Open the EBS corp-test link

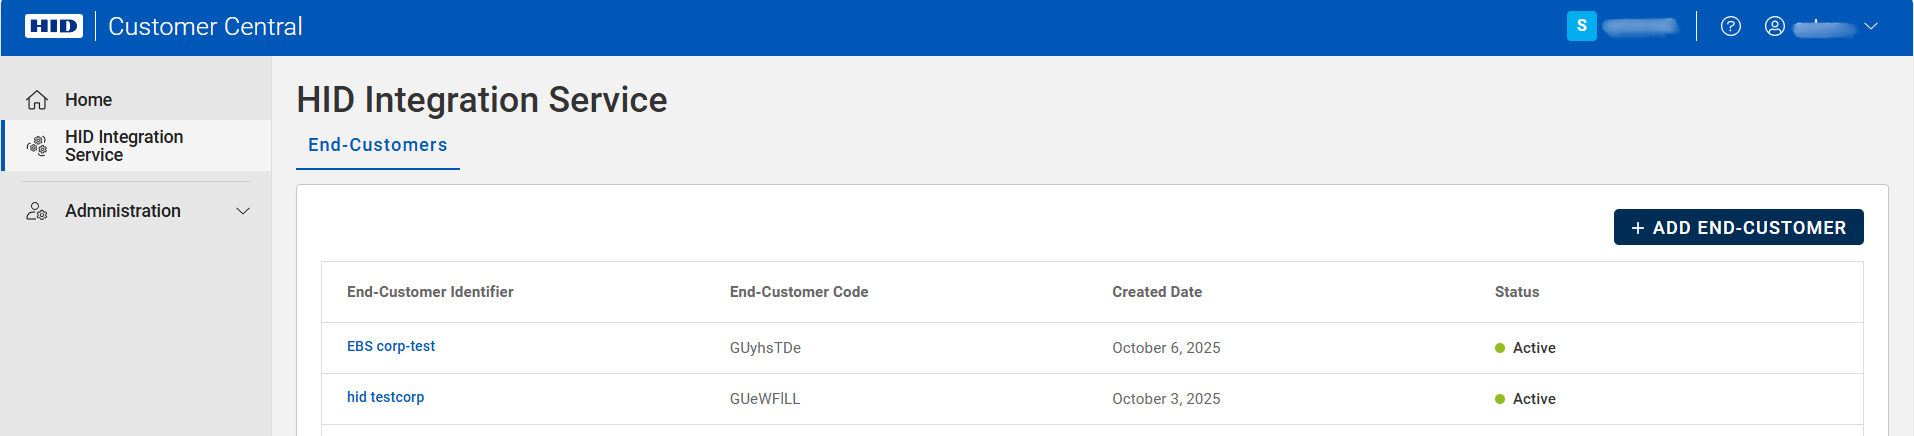tap(391, 346)
